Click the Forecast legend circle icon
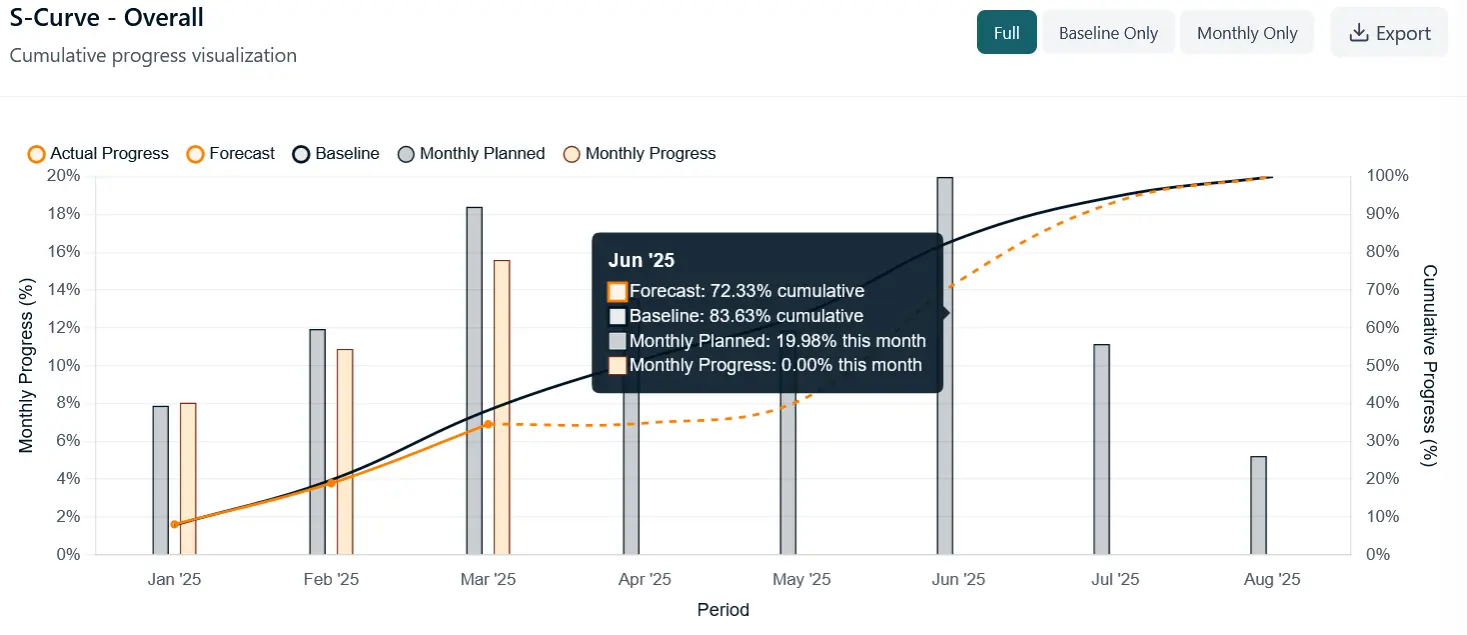This screenshot has height=635, width=1467. coord(194,153)
